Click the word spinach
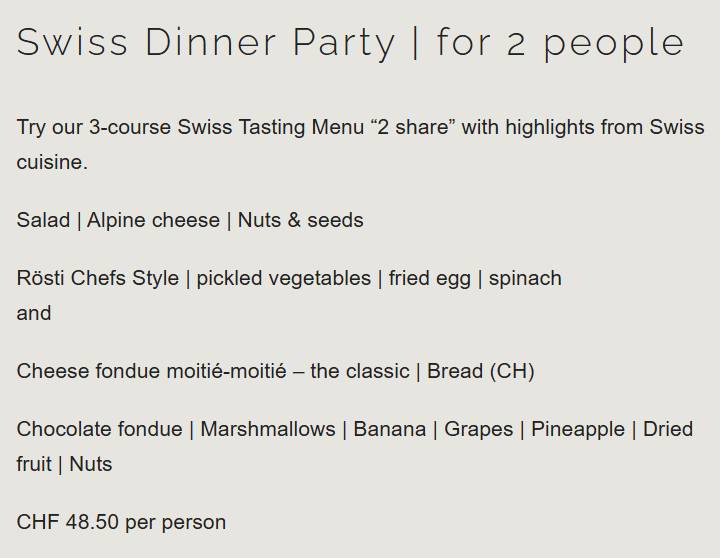Screen dimensions: 720x558 pyautogui.click(x=525, y=278)
